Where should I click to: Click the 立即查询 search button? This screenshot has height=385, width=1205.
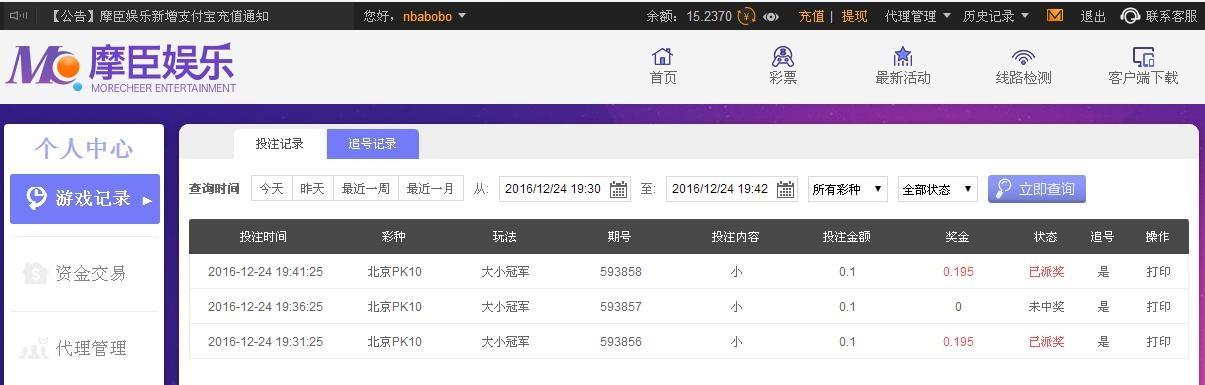click(x=1036, y=189)
